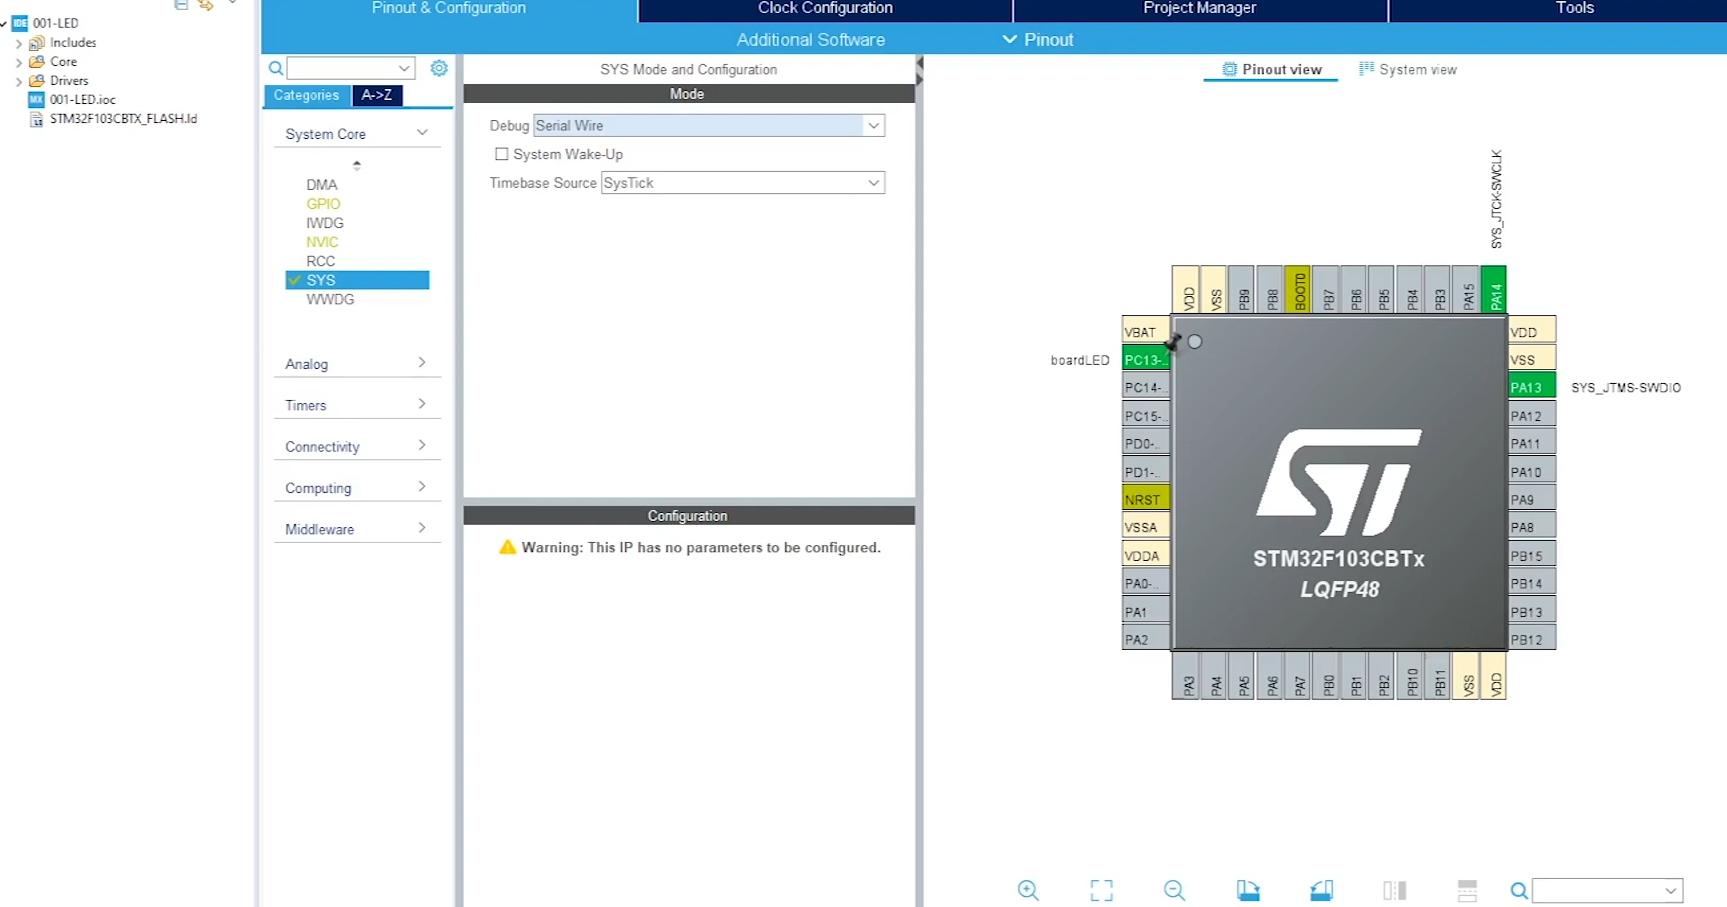Screen dimensions: 1727x907
Task: Select GPIO in the System Core list
Action: click(323, 204)
